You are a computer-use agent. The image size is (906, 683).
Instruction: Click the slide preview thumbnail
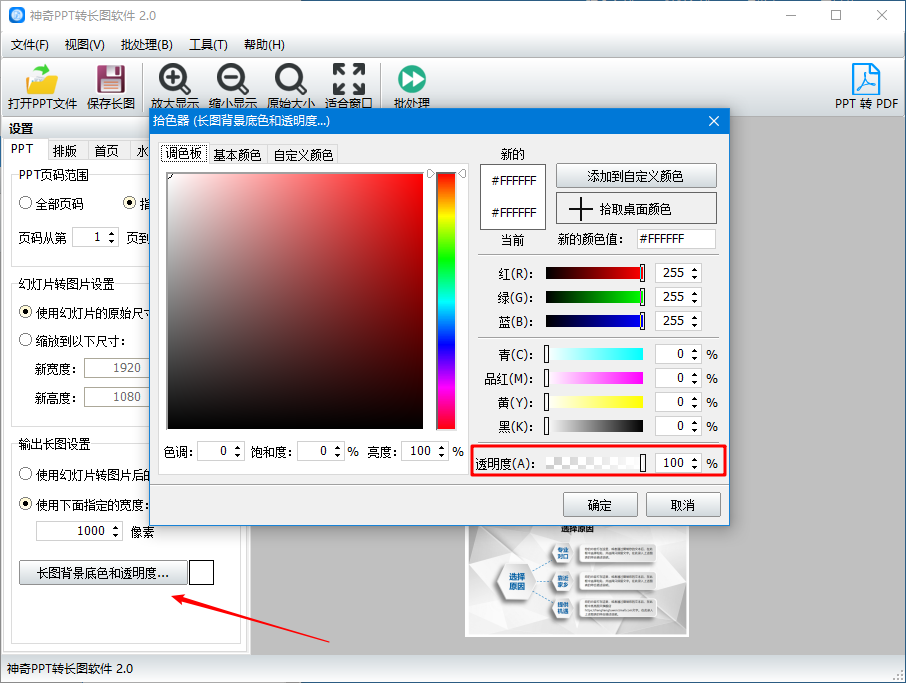[577, 580]
